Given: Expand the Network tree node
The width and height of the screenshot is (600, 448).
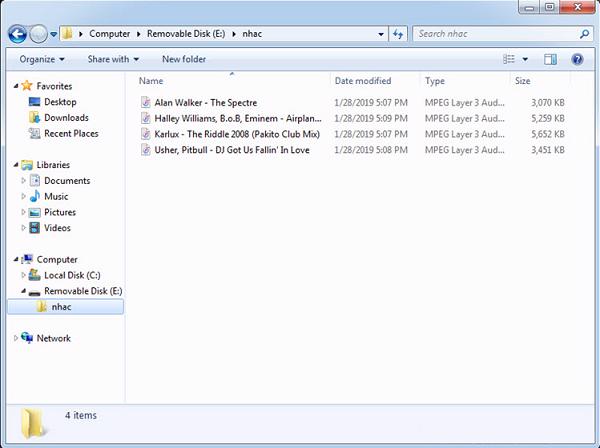Looking at the screenshot, I should [15, 338].
